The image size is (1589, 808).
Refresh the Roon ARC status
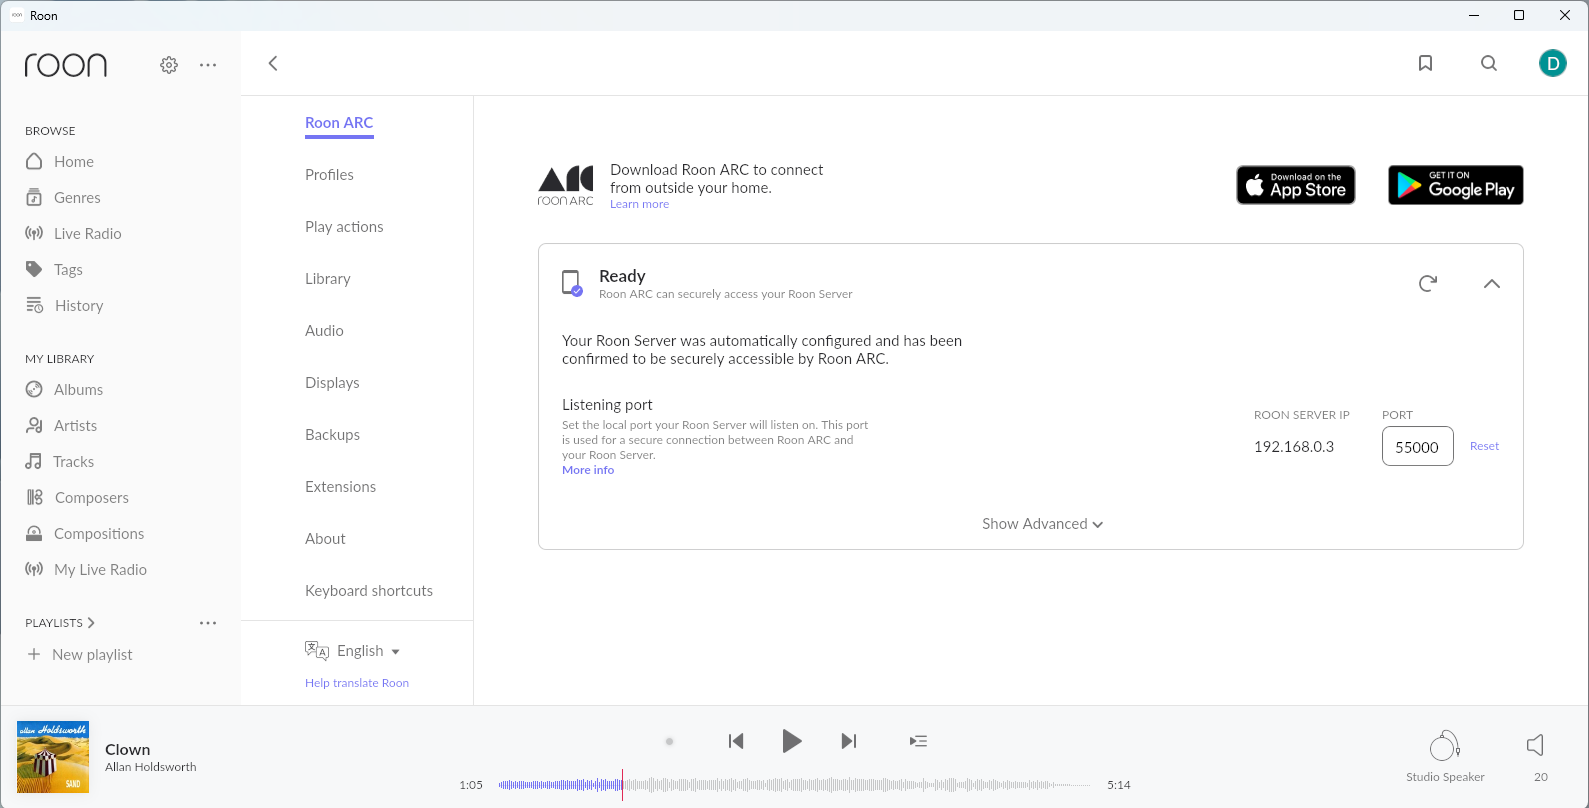[x=1428, y=283]
